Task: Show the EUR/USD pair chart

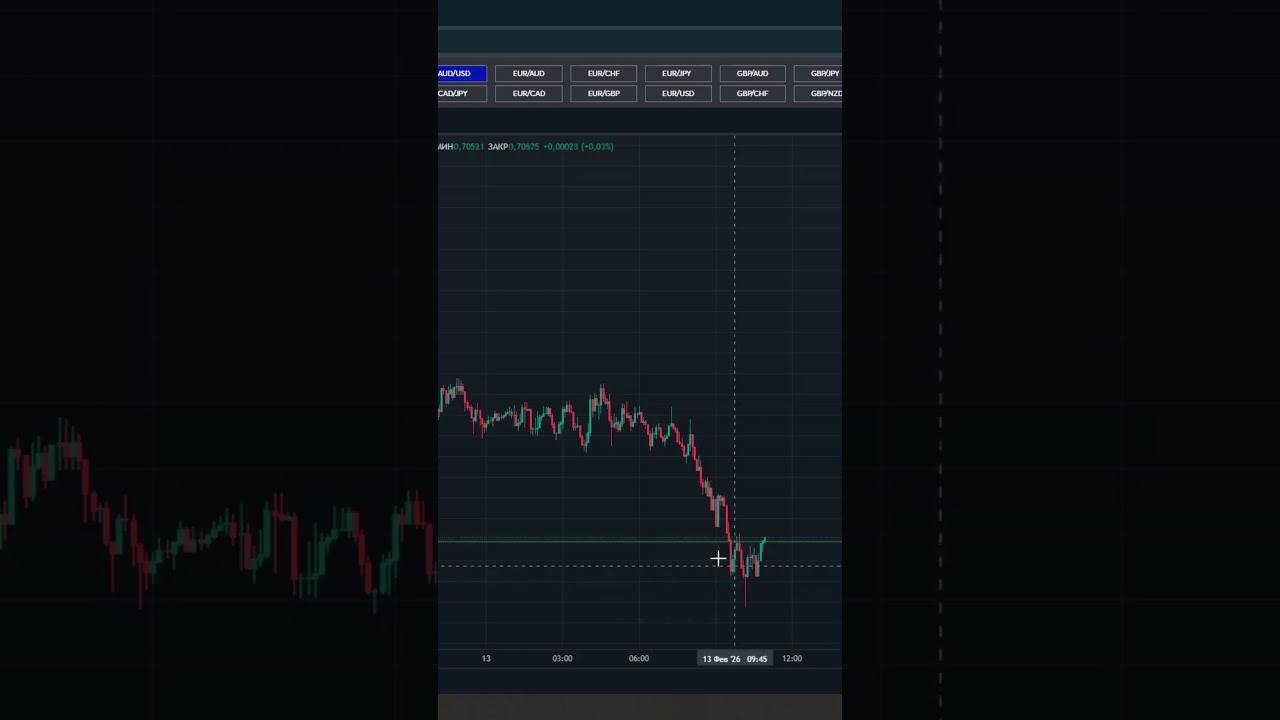Action: (x=678, y=93)
